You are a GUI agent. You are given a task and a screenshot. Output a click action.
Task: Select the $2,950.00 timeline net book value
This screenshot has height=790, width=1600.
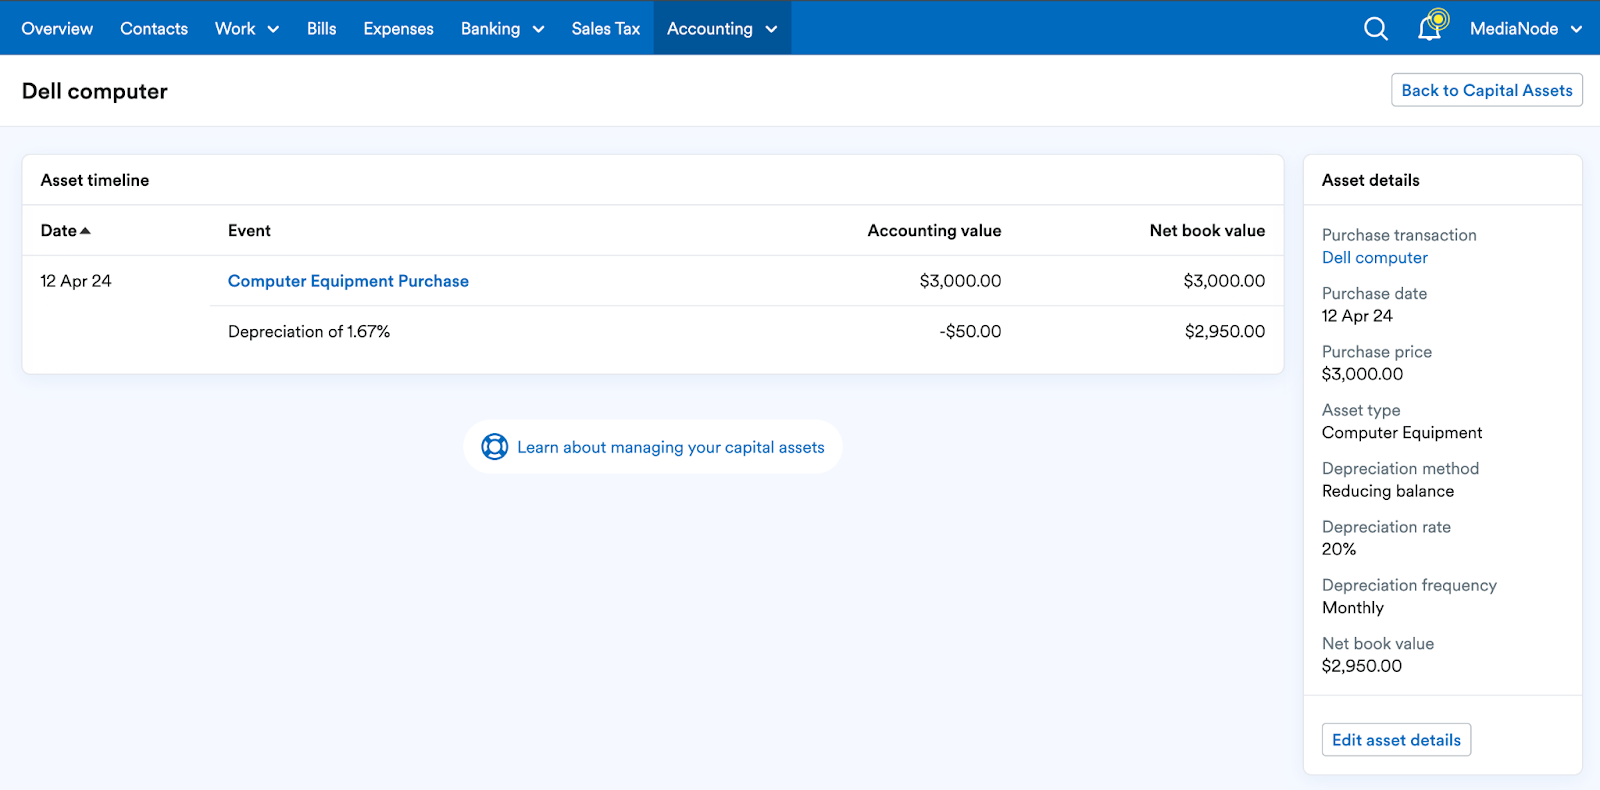(x=1225, y=331)
